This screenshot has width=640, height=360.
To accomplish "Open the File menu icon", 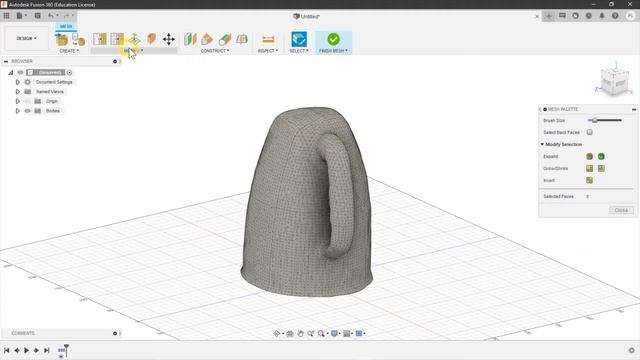I will 20,16.
